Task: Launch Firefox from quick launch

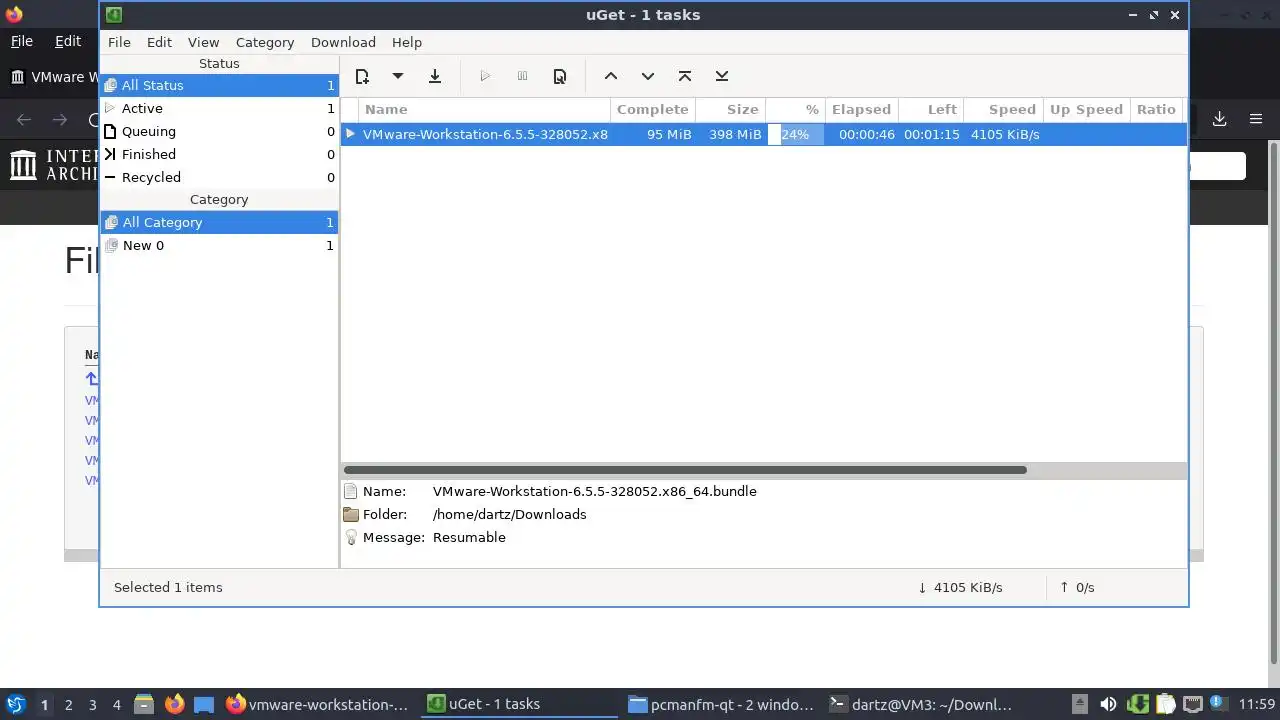Action: 174,704
